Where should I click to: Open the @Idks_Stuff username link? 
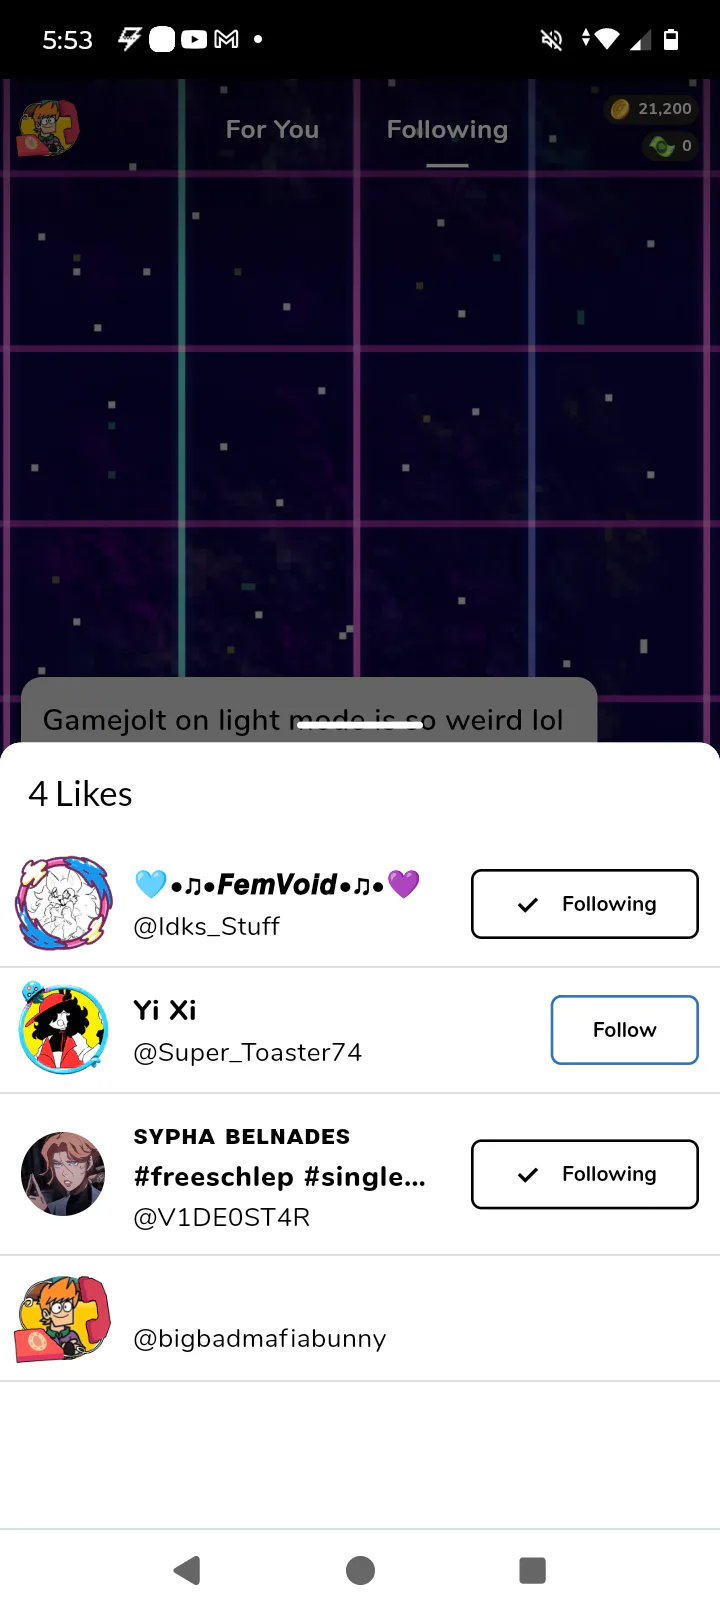[x=207, y=927]
